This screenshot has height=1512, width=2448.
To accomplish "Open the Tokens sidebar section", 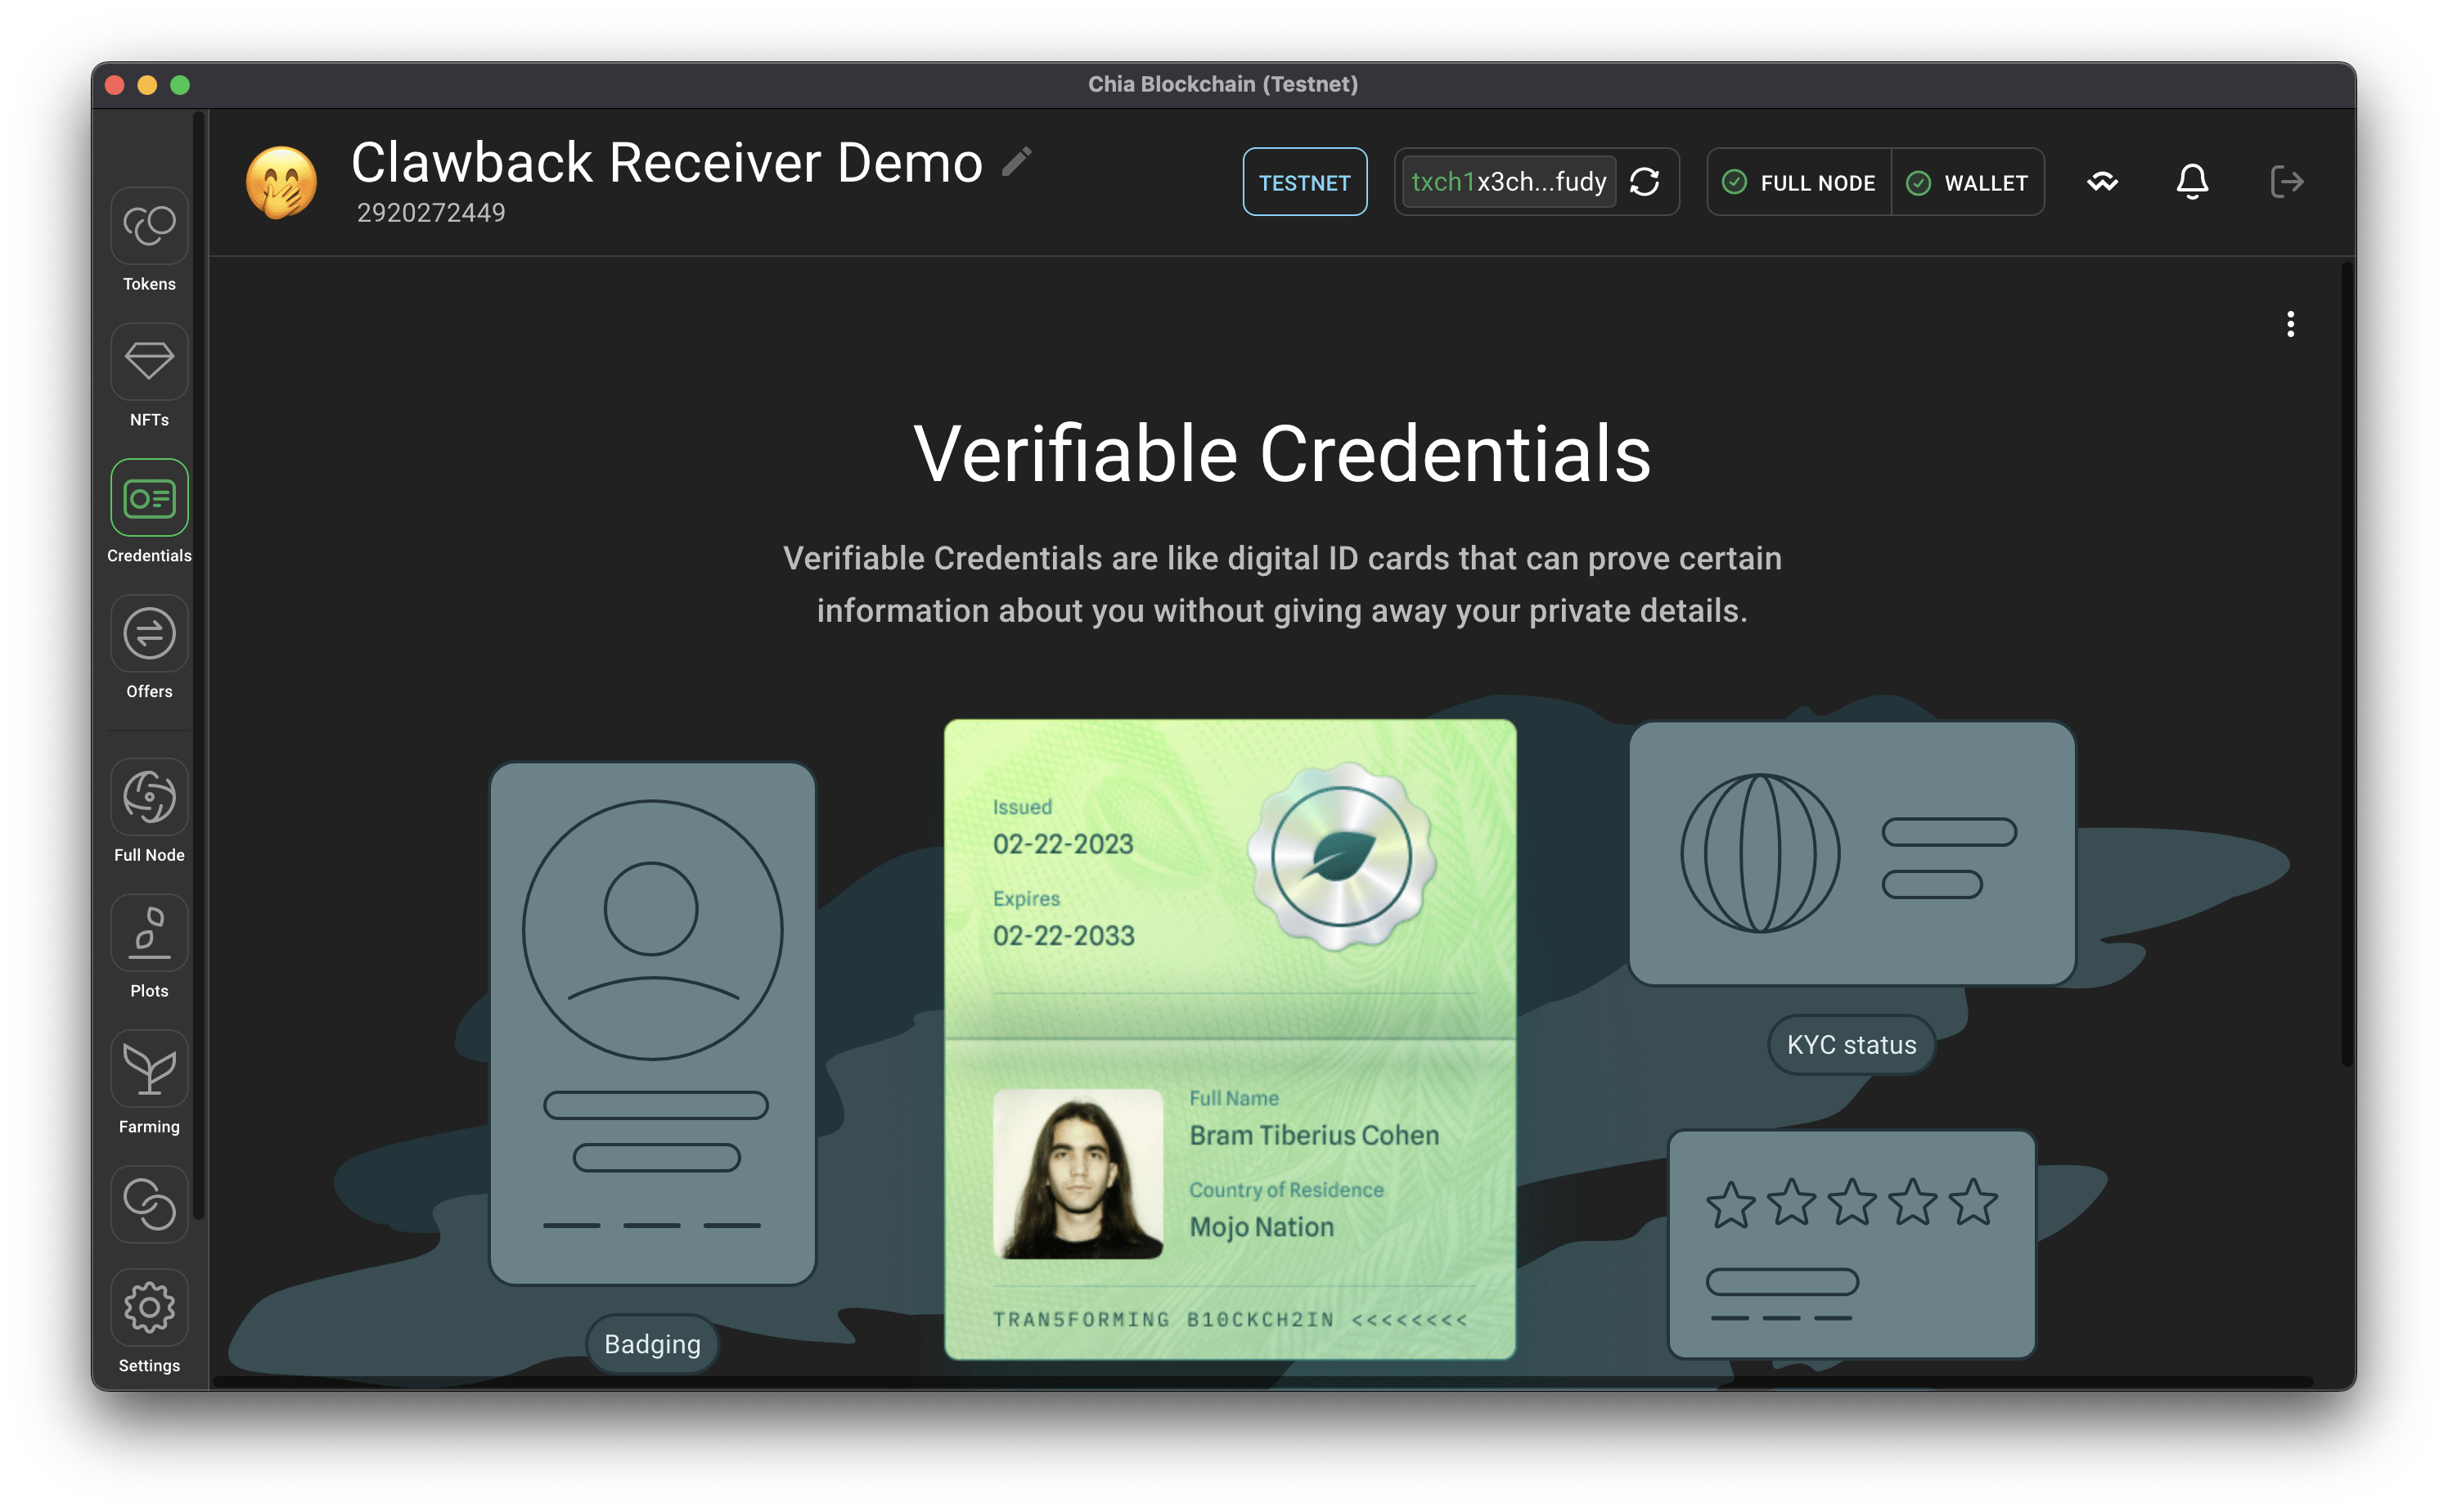I will pos(149,227).
